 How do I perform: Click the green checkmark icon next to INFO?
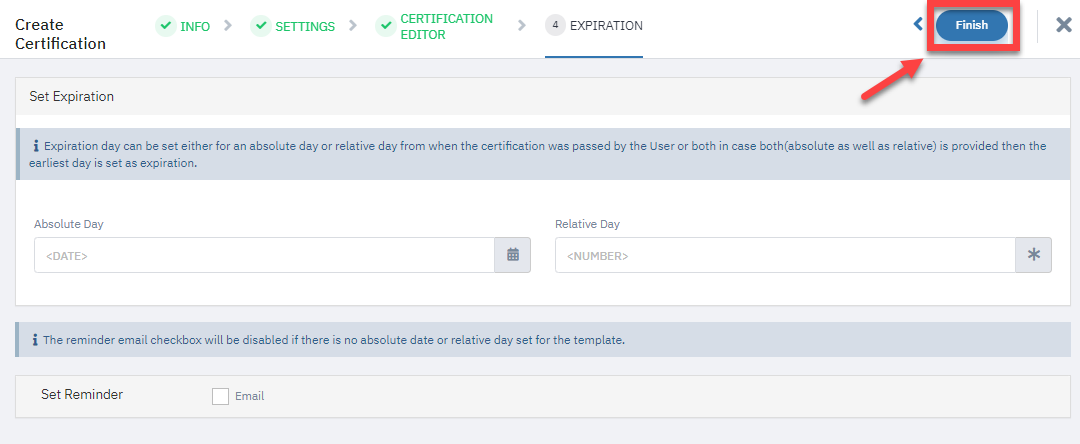coord(165,26)
